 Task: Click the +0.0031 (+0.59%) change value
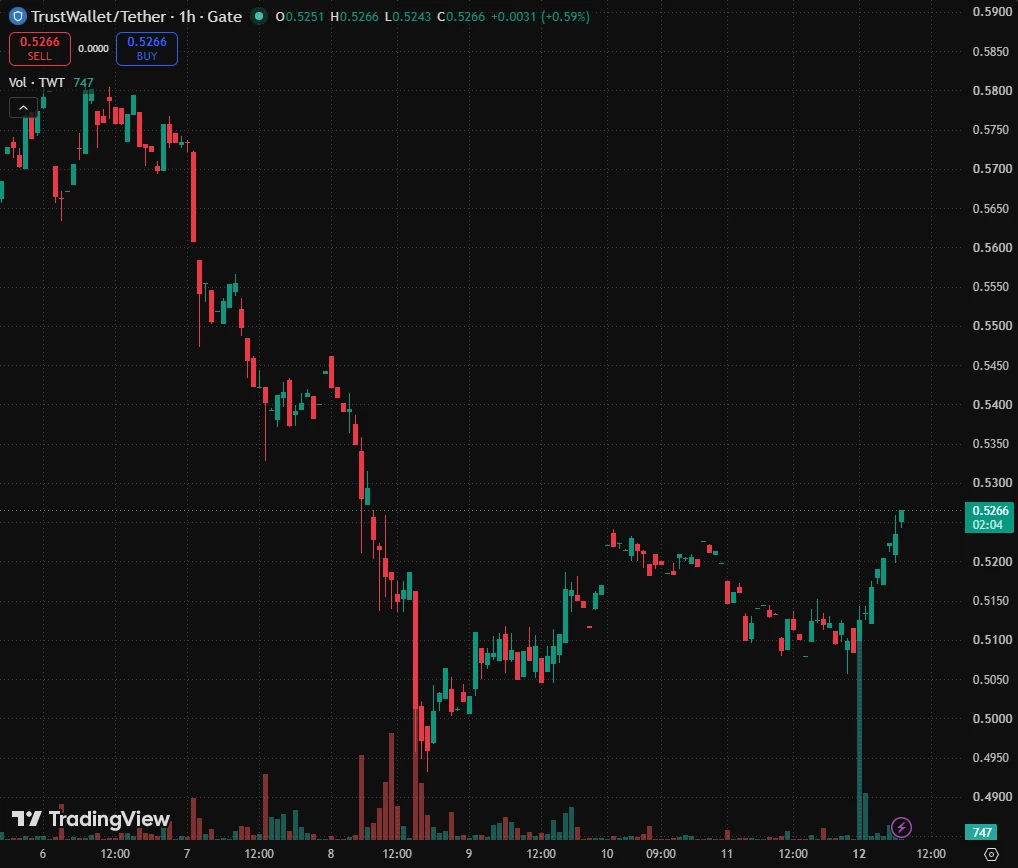(x=540, y=16)
